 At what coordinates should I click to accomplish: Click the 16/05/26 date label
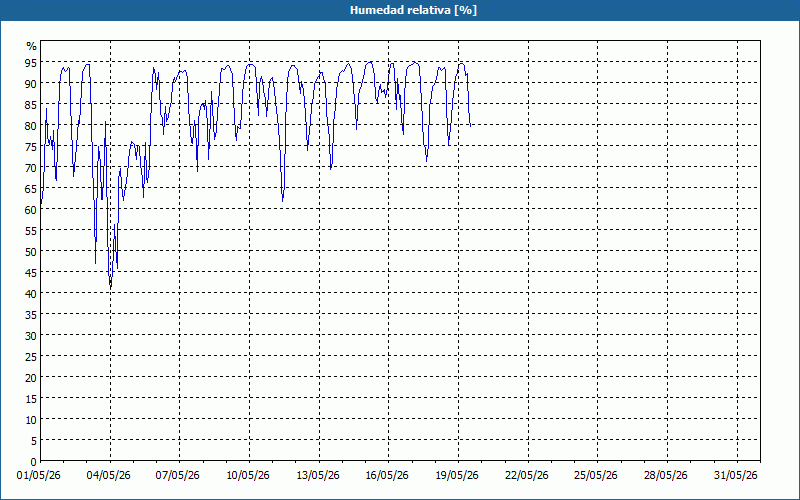point(387,476)
